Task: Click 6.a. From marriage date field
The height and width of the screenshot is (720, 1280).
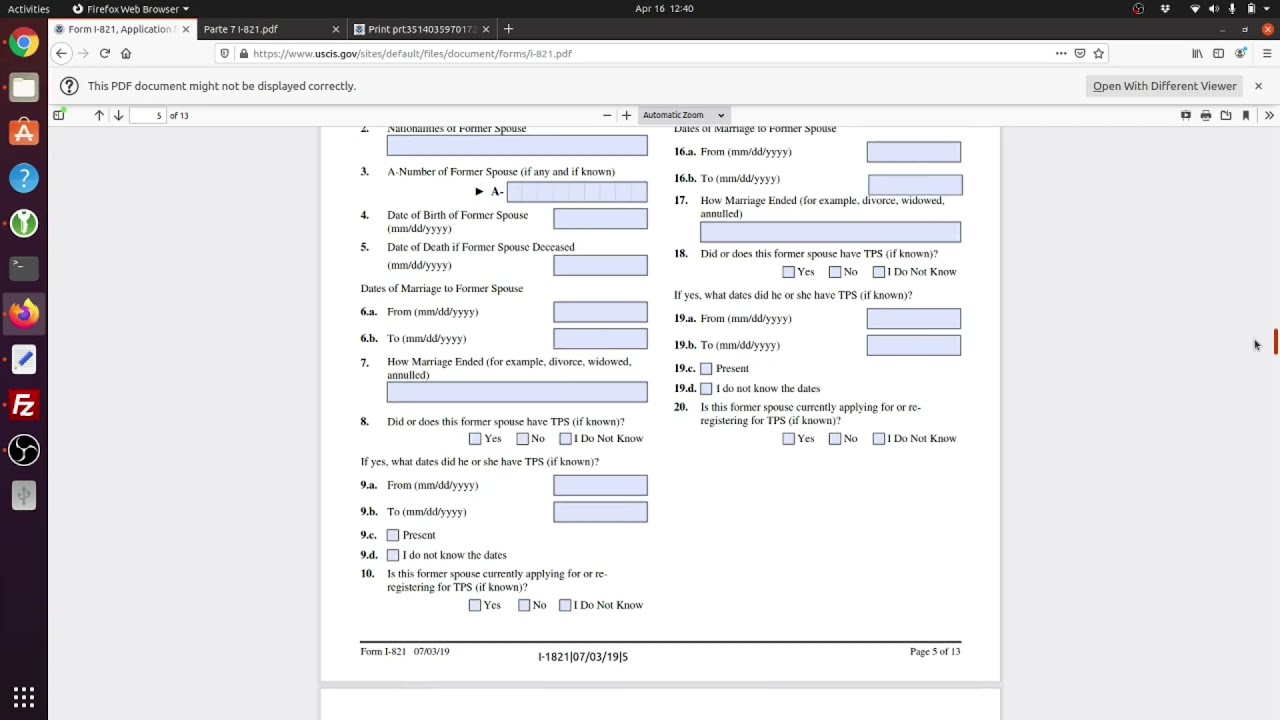Action: point(600,312)
